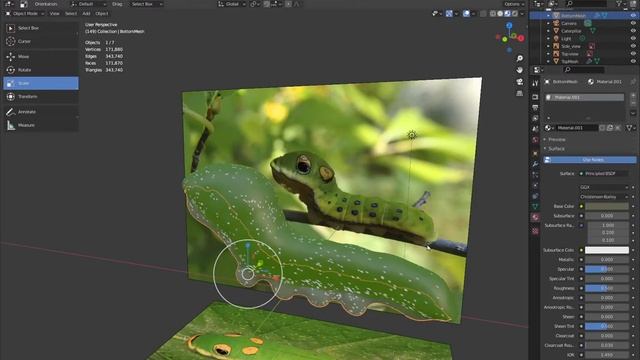Open the Drag Select Box dropdown
Image resolution: width=640 pixels, height=360 pixels.
click(x=147, y=4)
